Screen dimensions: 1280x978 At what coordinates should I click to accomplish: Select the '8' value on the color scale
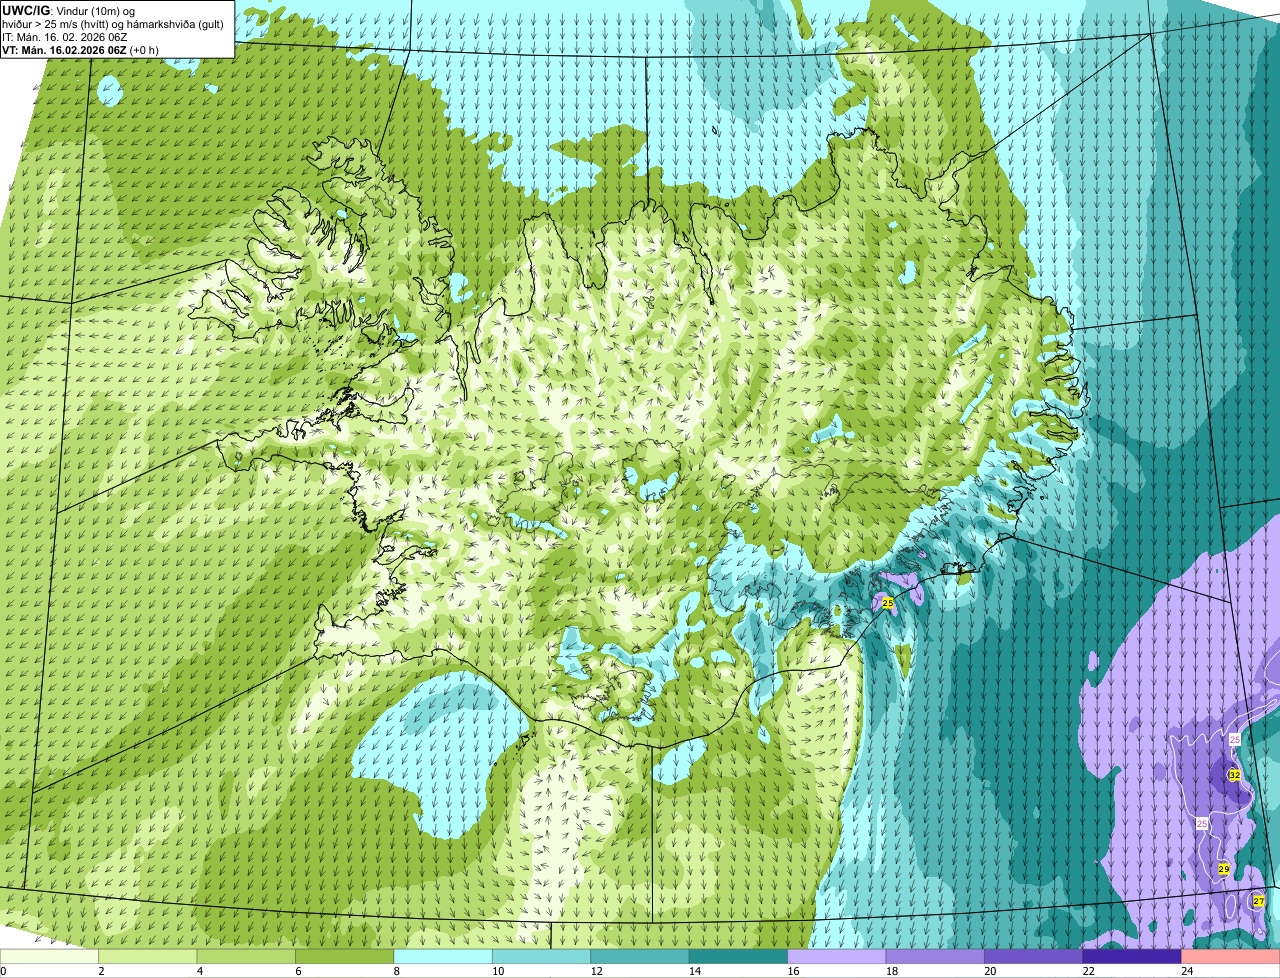[x=395, y=971]
